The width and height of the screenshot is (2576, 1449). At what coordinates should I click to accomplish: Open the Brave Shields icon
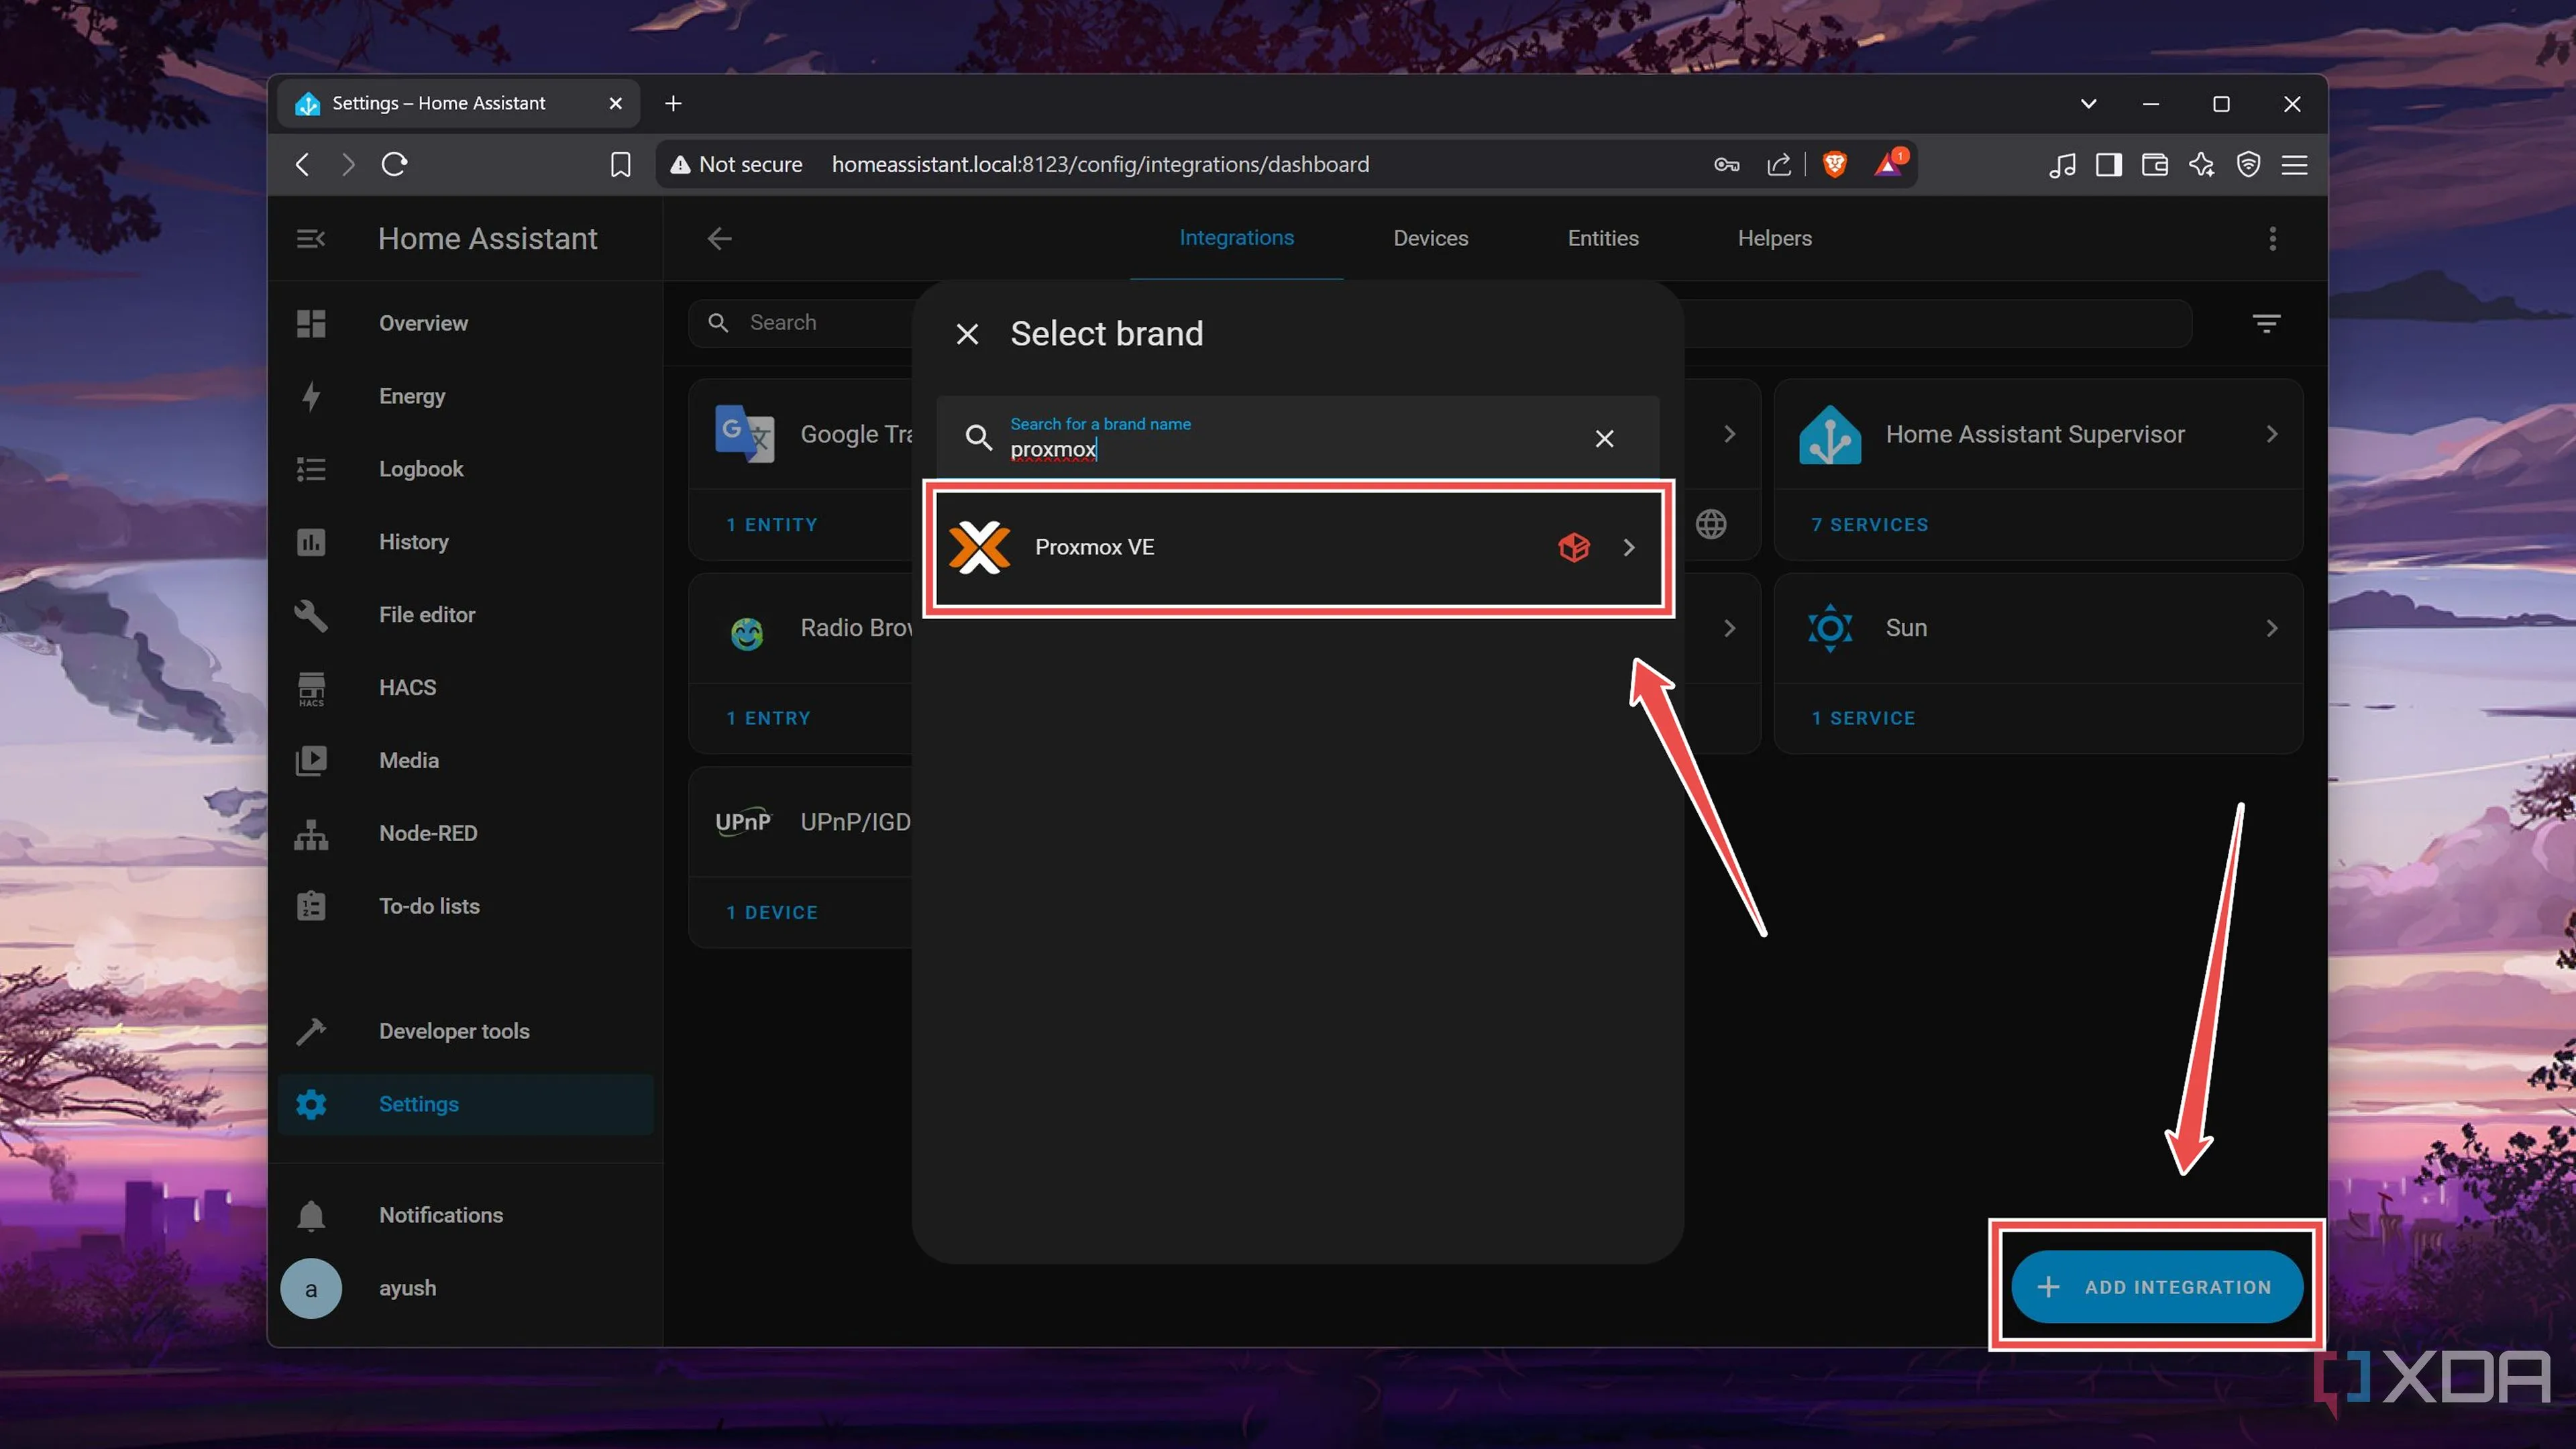[x=1835, y=164]
